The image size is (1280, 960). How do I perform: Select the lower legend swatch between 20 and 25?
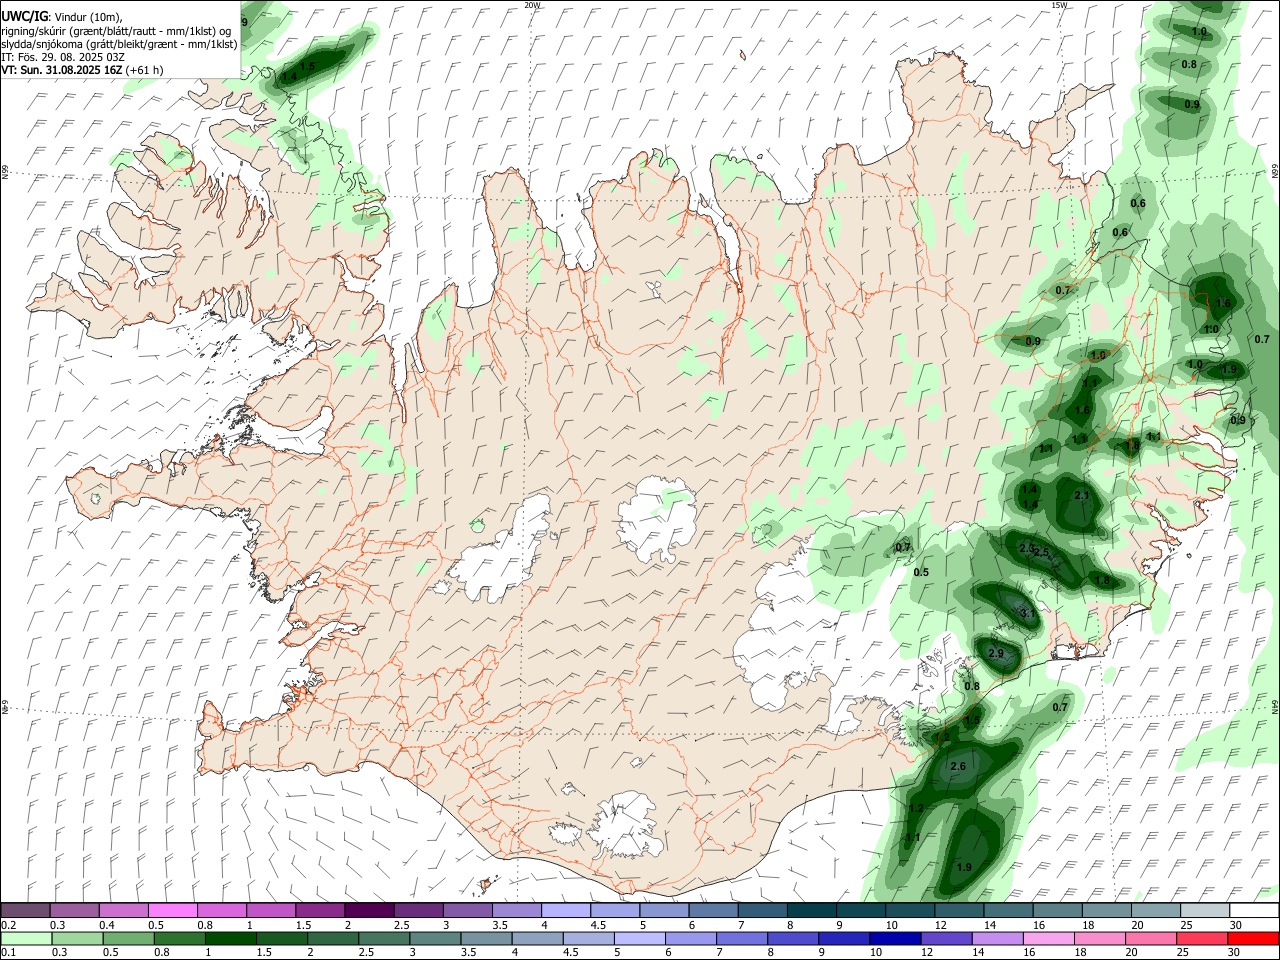[1151, 939]
